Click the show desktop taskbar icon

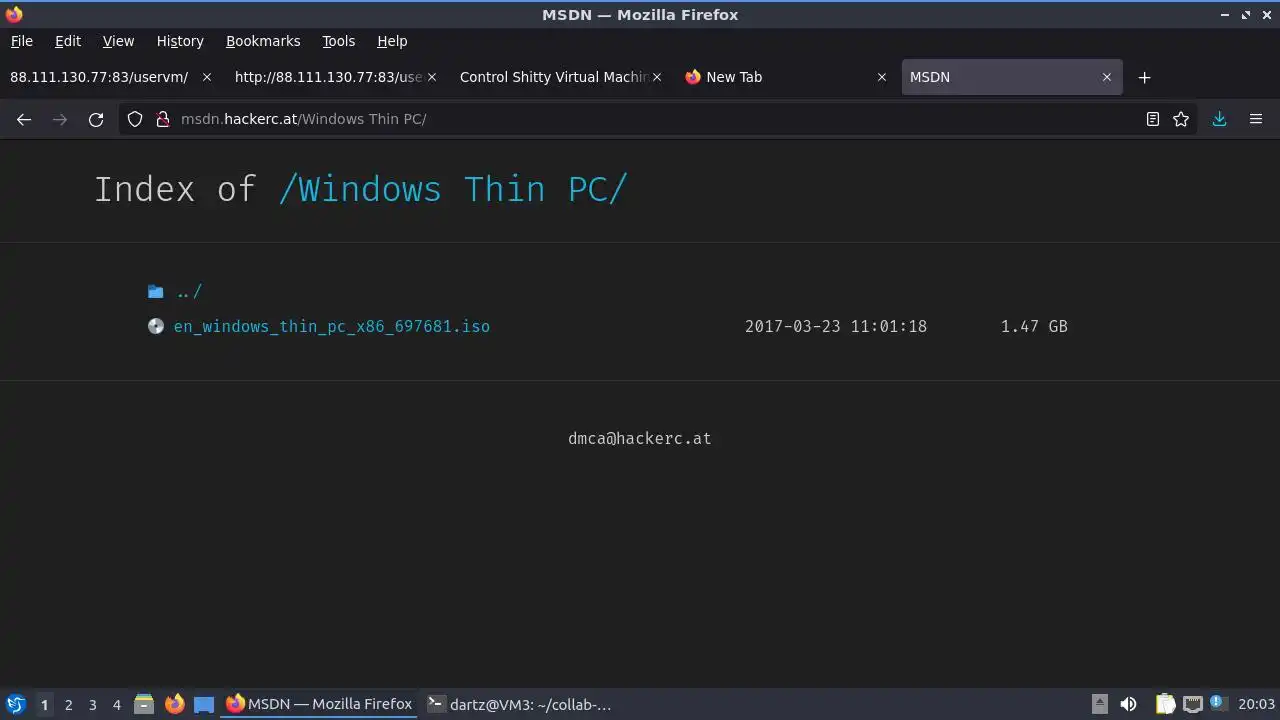pyautogui.click(x=204, y=704)
